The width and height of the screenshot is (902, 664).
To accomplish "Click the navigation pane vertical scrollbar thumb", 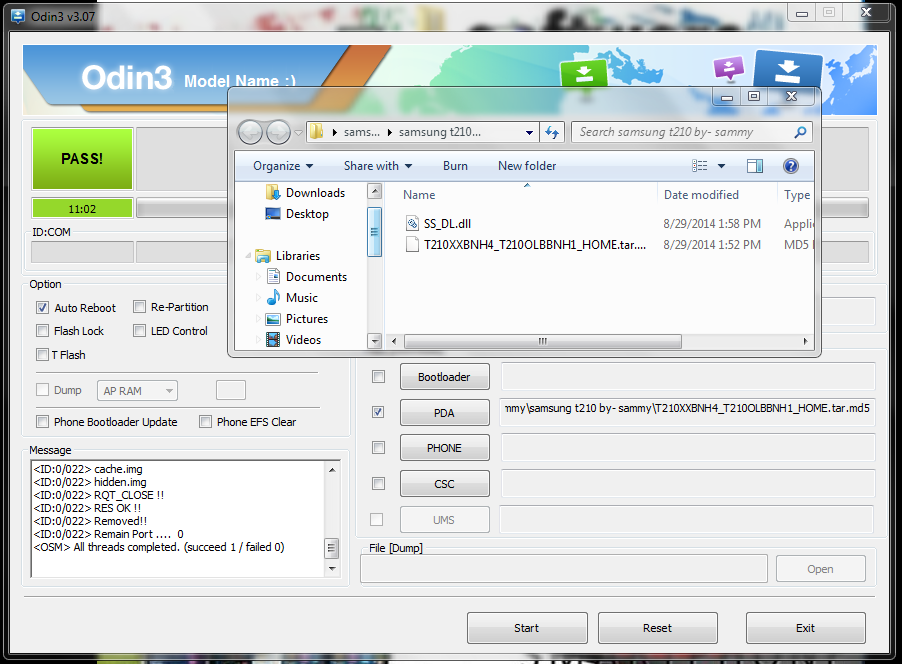I will coord(374,232).
